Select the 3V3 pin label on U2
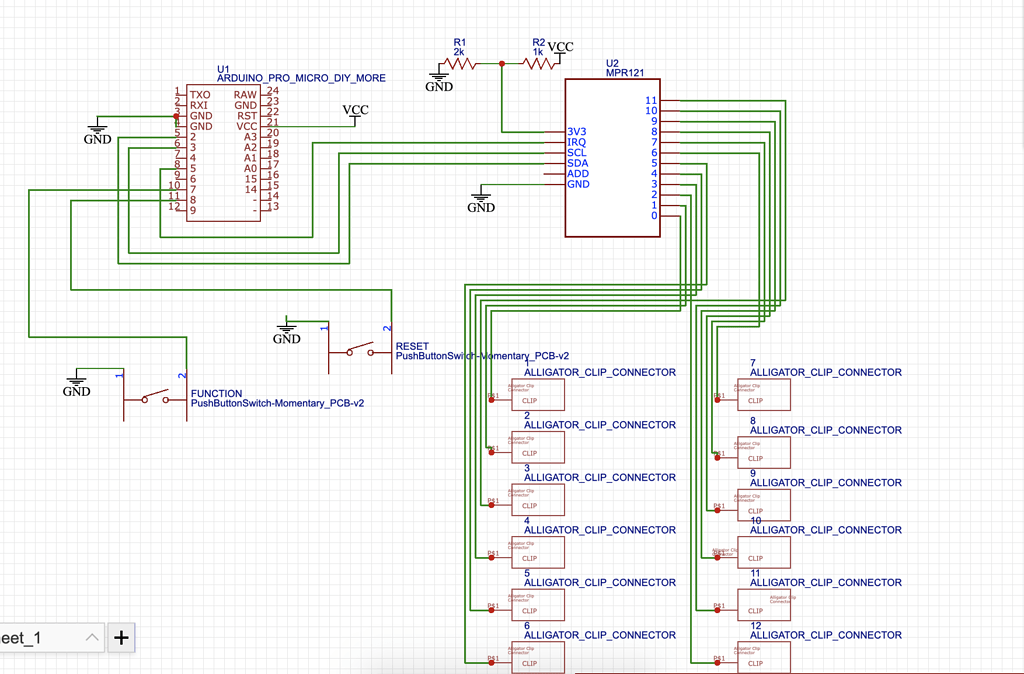 577,131
